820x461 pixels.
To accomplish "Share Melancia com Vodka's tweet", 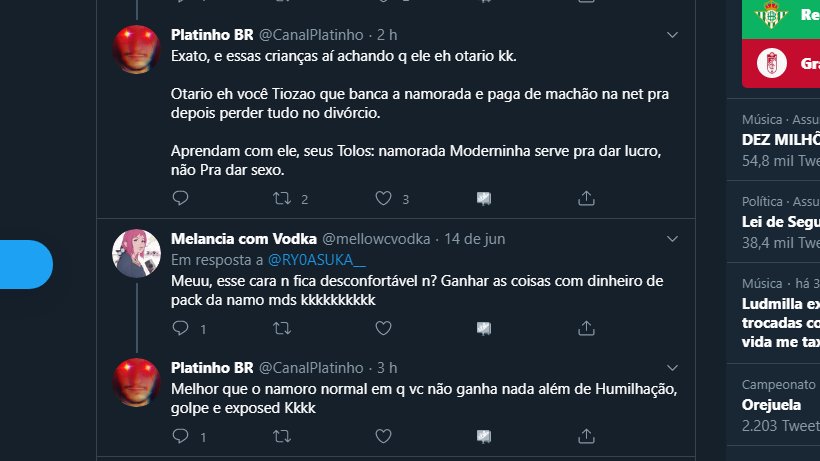I will point(584,327).
